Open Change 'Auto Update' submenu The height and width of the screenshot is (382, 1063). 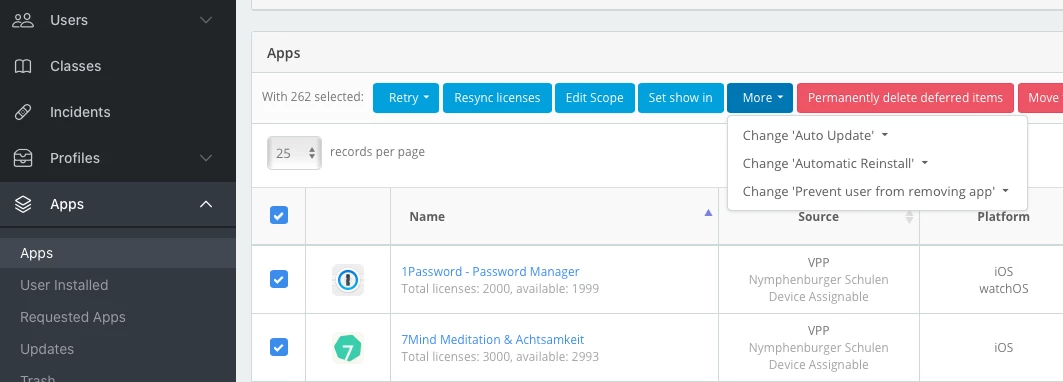(x=815, y=136)
